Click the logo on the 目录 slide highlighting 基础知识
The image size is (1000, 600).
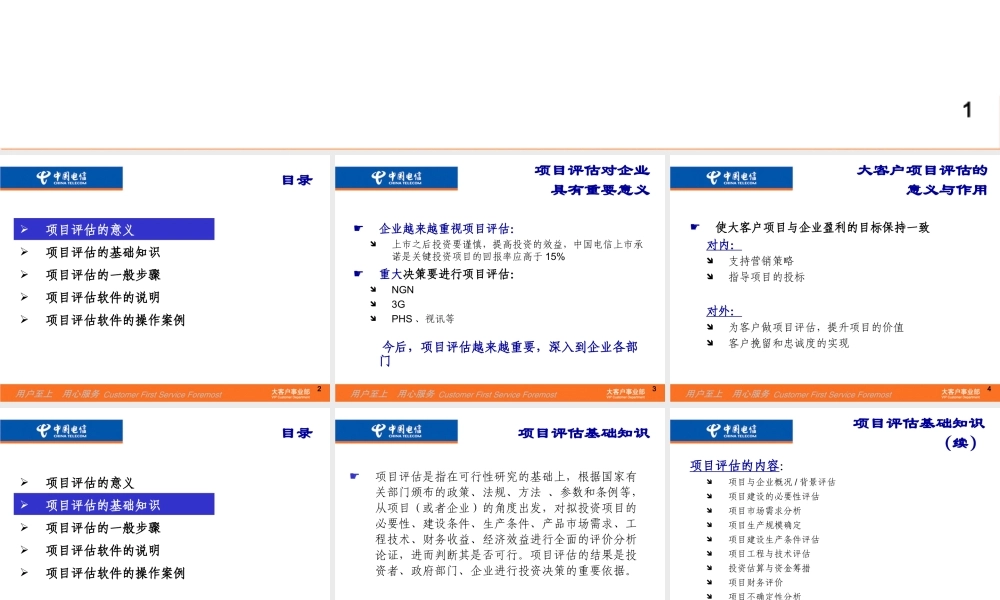(61, 431)
